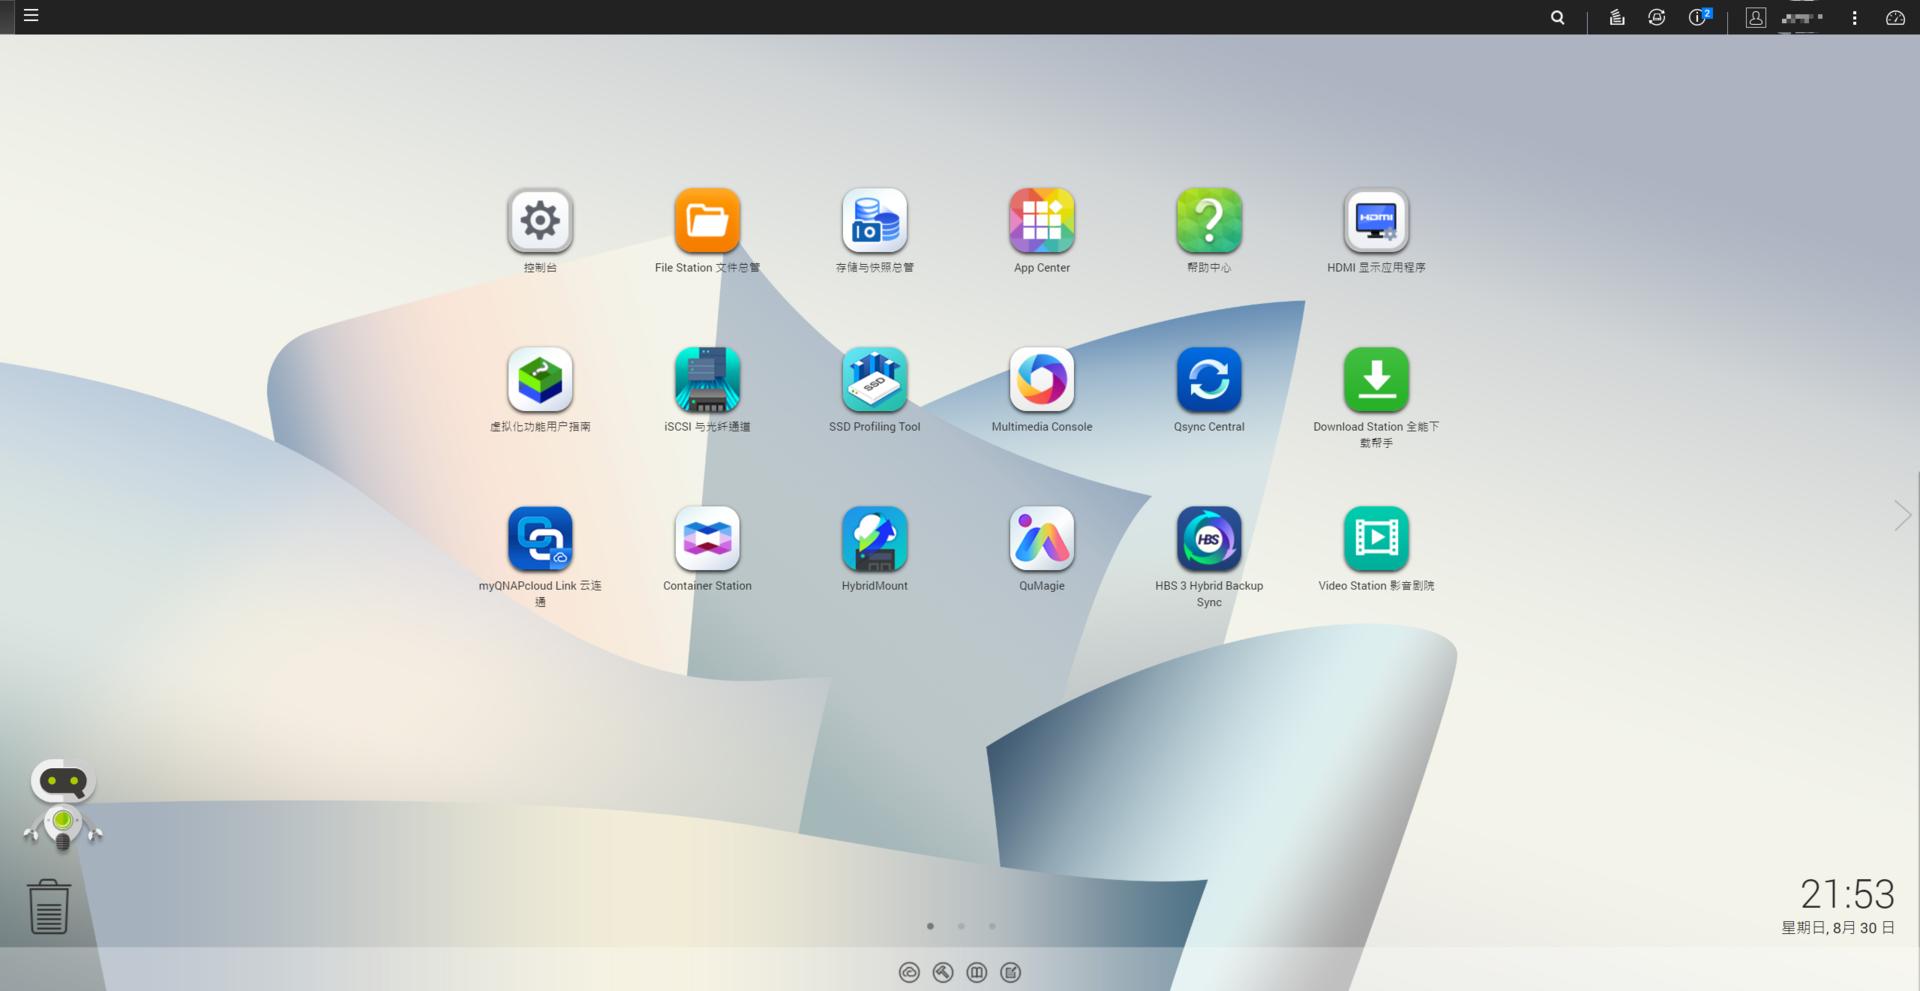Launch File Station 文件总管

(x=707, y=220)
